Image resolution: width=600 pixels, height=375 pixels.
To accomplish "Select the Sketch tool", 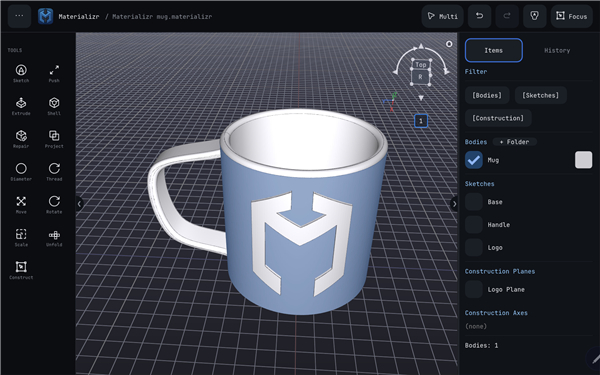I will click(x=21, y=73).
